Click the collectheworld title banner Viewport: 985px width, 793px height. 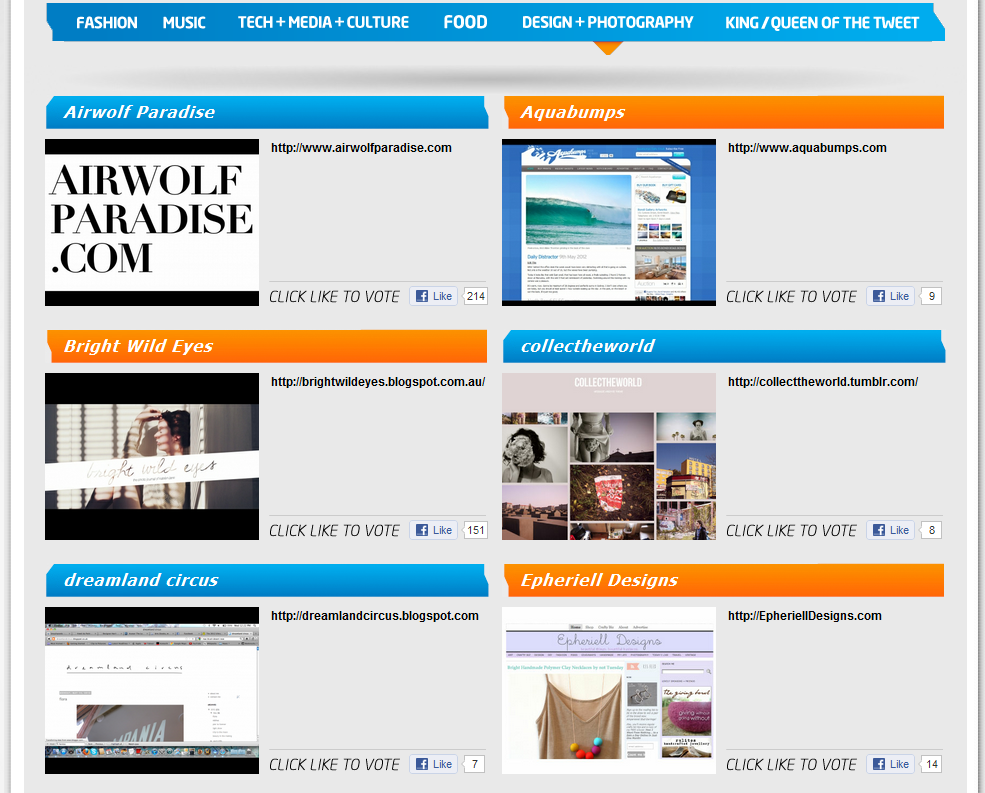pyautogui.click(x=724, y=346)
